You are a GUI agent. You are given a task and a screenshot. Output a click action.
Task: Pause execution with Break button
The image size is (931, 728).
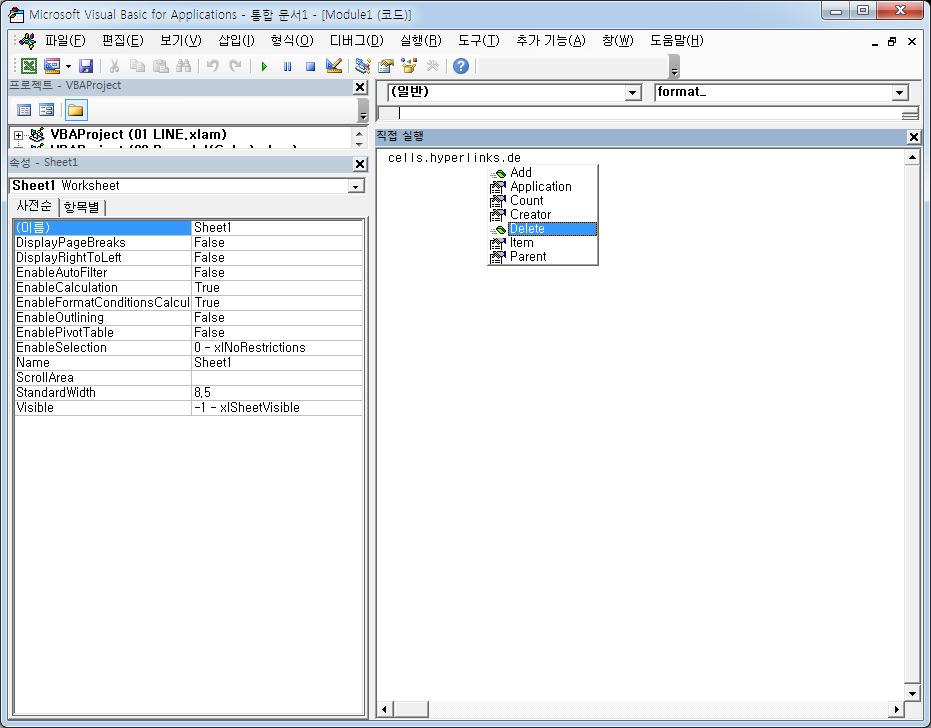[x=287, y=67]
